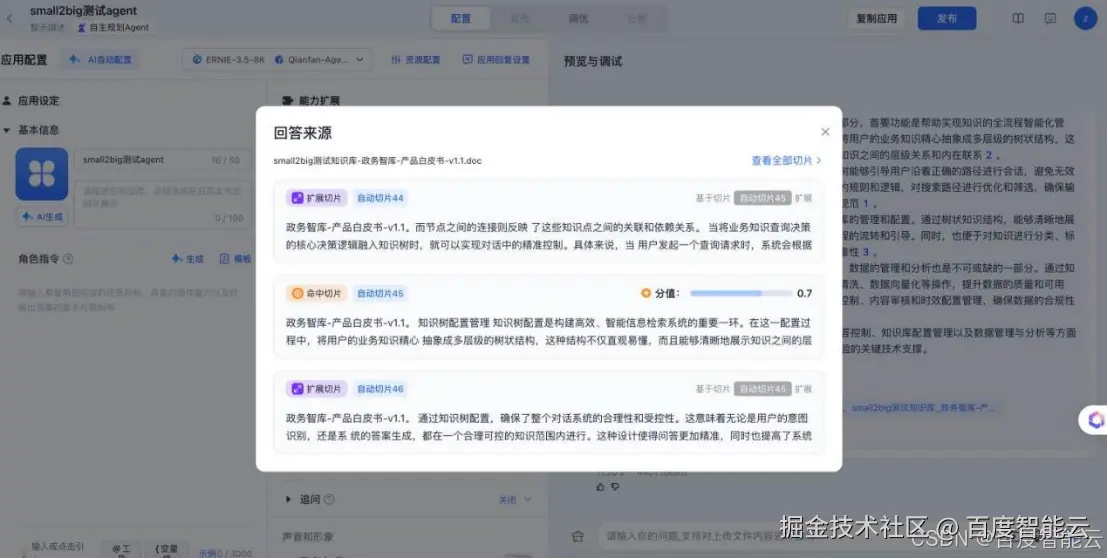Click the AI生成 button under app icon
The height and width of the screenshot is (559, 1108).
click(42, 217)
